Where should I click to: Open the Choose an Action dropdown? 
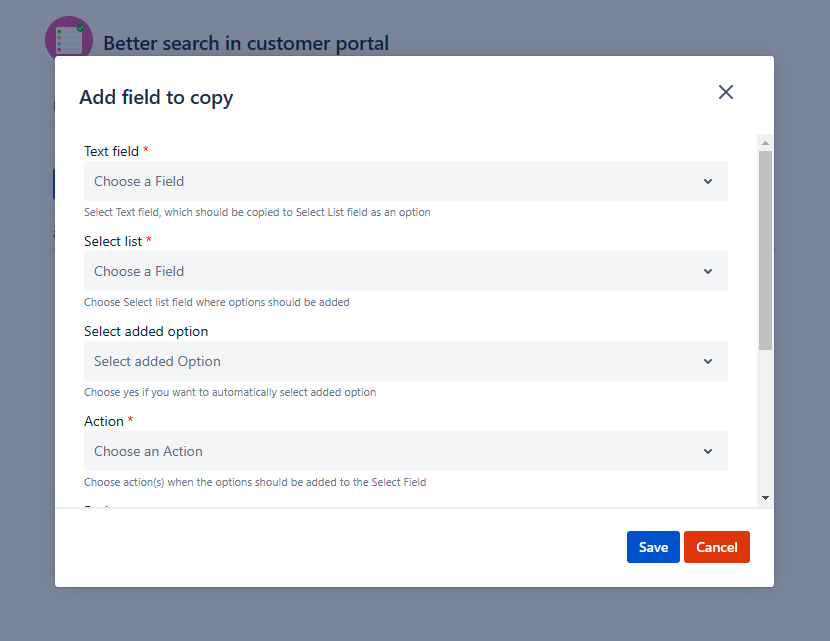point(405,451)
